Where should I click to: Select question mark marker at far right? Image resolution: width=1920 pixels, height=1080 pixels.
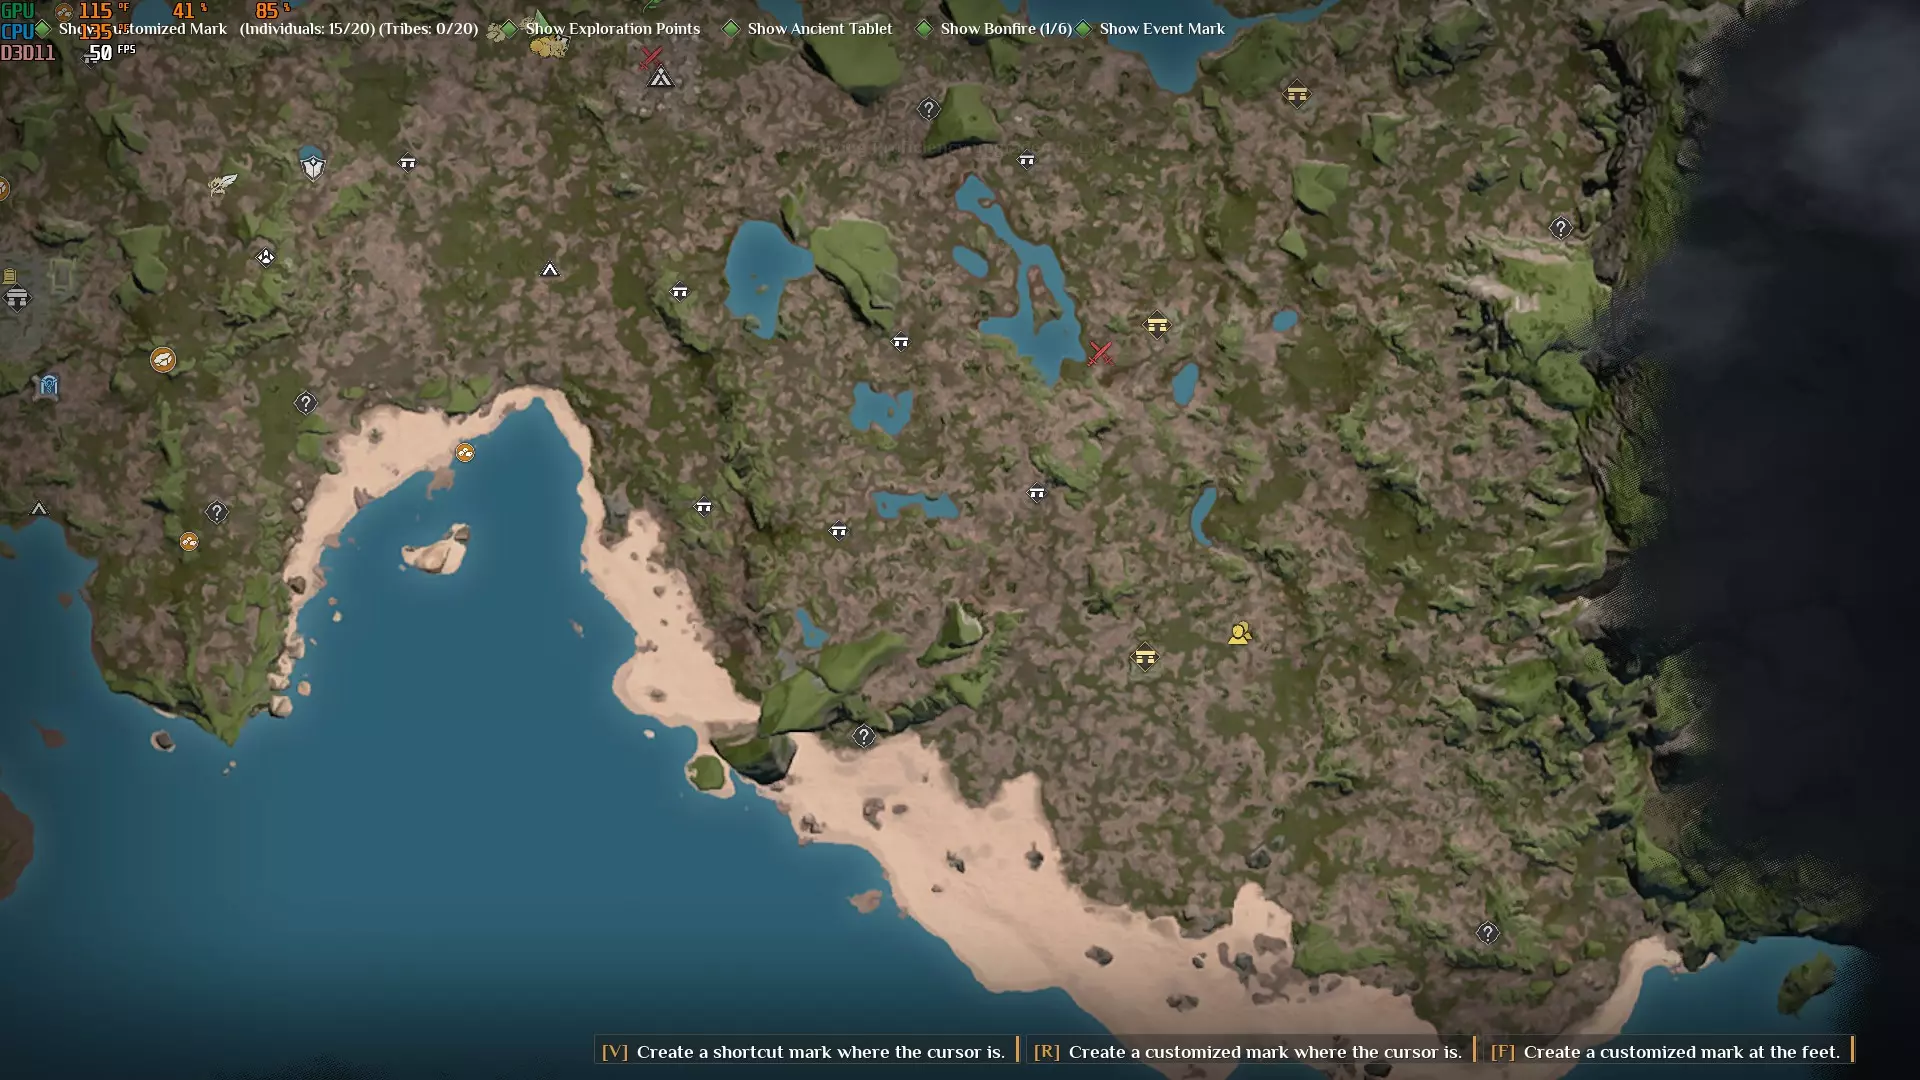pos(1560,228)
